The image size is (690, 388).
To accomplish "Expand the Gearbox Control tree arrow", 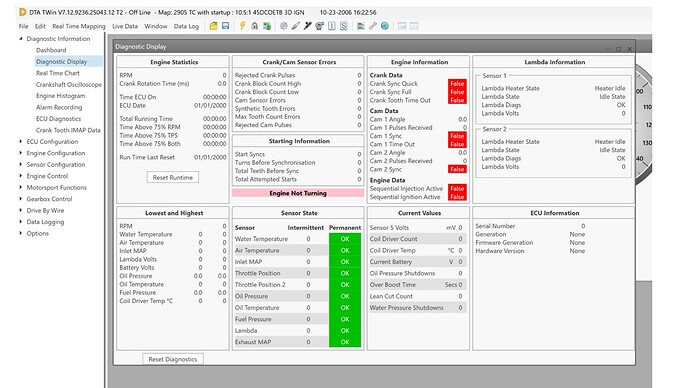I will (21, 199).
